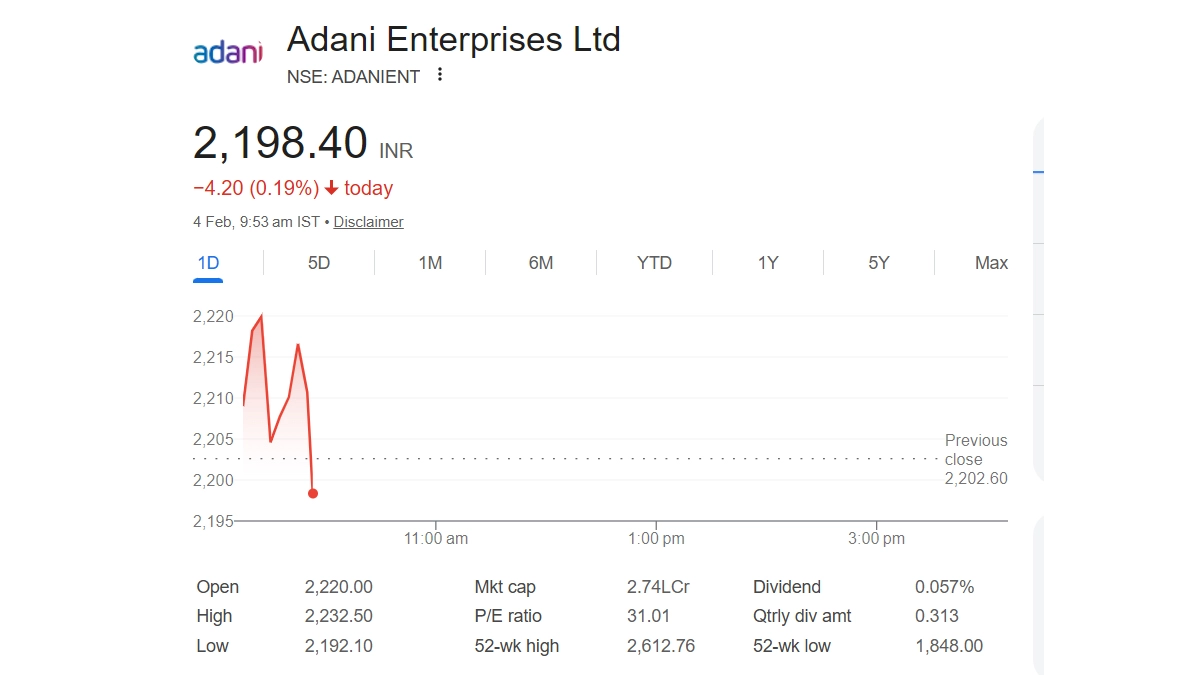The width and height of the screenshot is (1200, 675).
Task: Click the Mkt cap value 2.74LCr
Action: click(x=658, y=587)
